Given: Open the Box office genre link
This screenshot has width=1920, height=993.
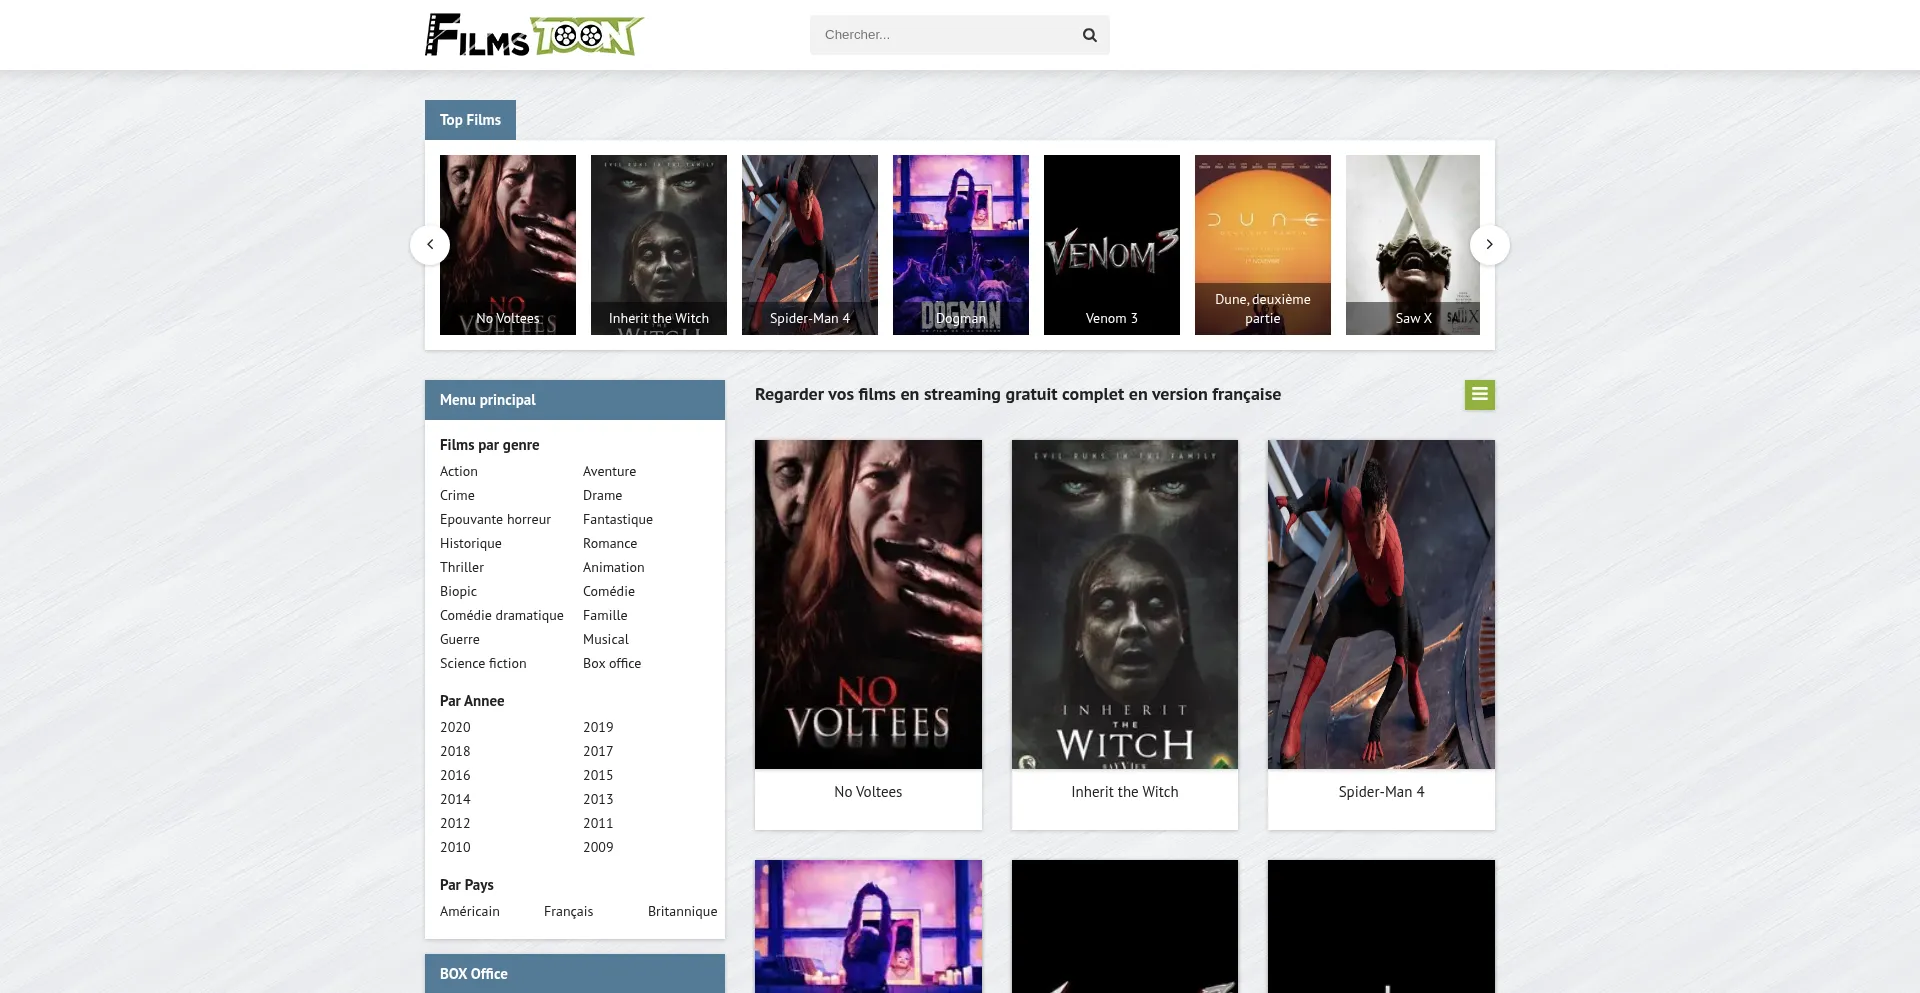Looking at the screenshot, I should click(x=612, y=664).
